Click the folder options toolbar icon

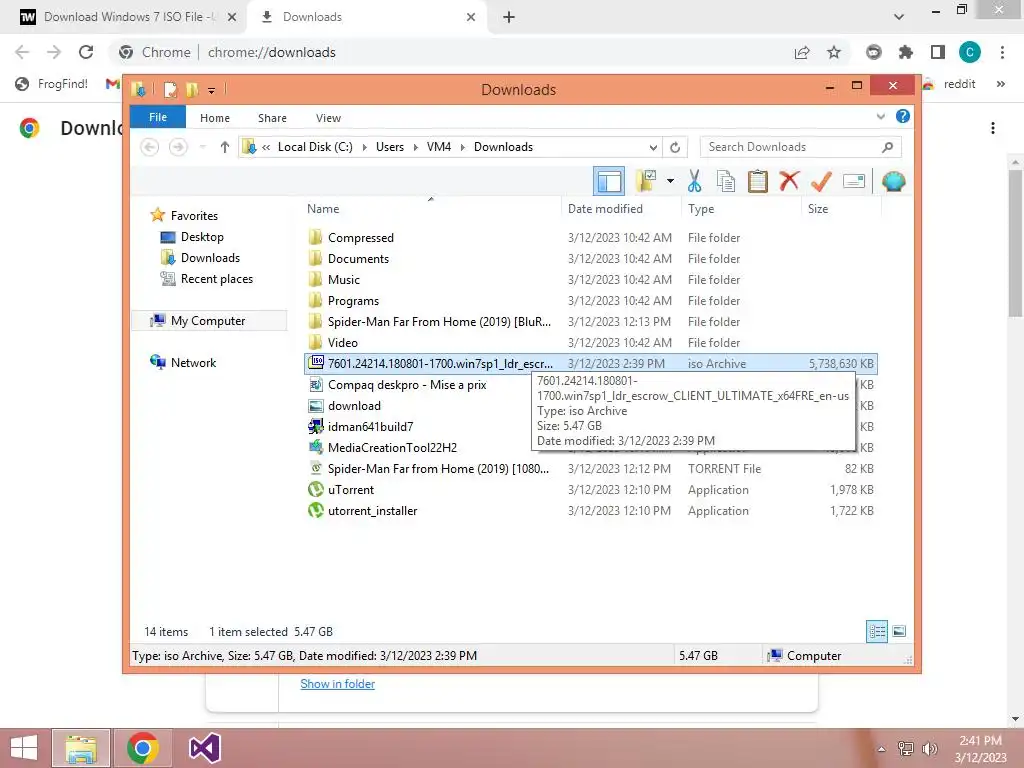[x=646, y=181]
